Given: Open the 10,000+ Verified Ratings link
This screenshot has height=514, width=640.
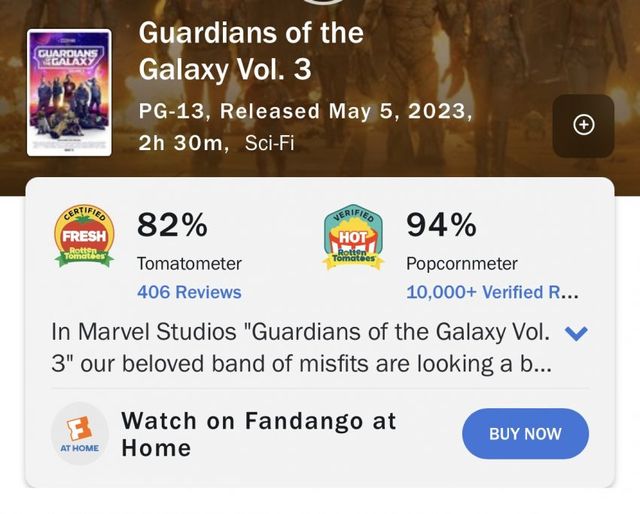Looking at the screenshot, I should click(x=492, y=292).
